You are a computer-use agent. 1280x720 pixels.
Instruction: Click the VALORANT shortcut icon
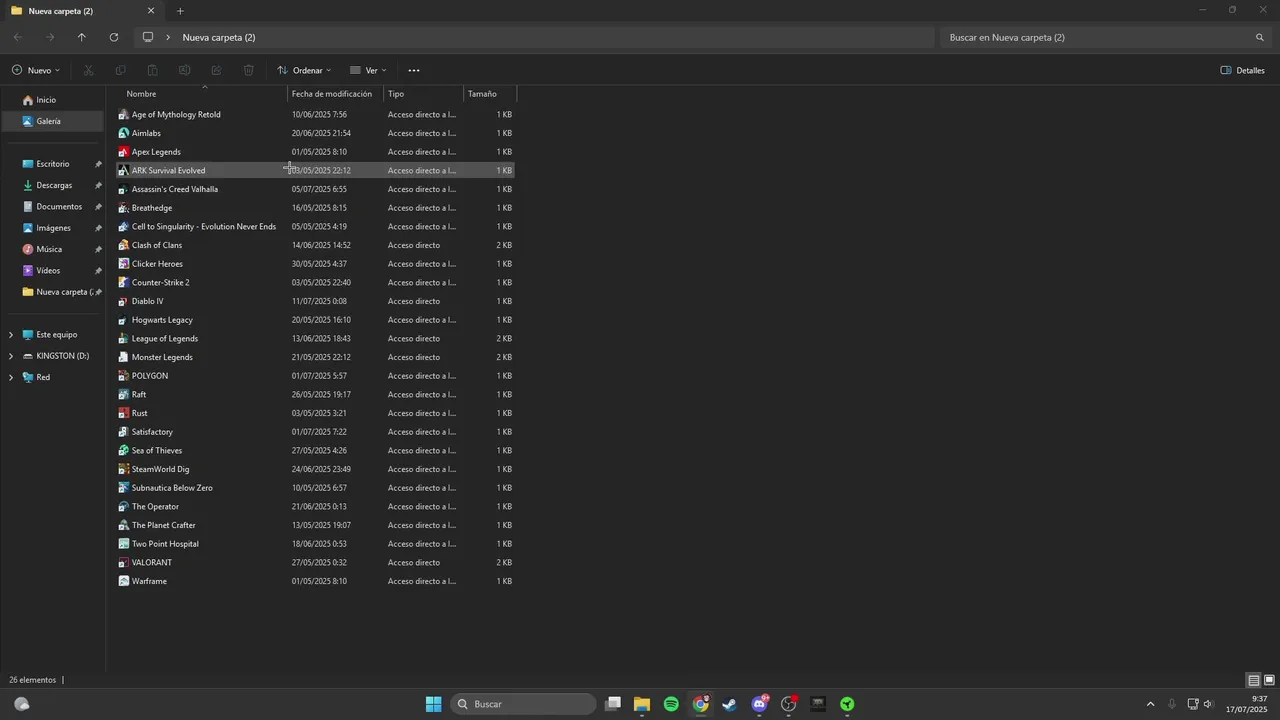124,562
